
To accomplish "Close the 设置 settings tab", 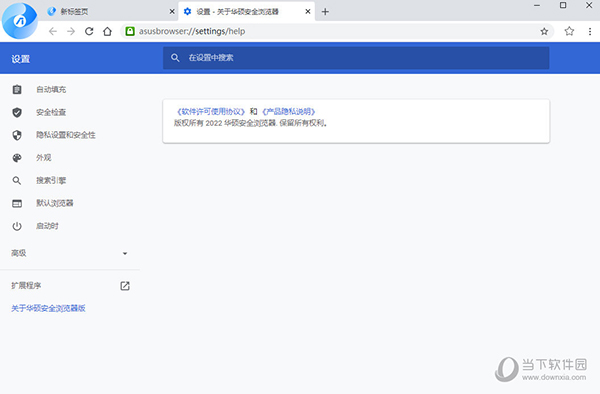I will tap(308, 12).
